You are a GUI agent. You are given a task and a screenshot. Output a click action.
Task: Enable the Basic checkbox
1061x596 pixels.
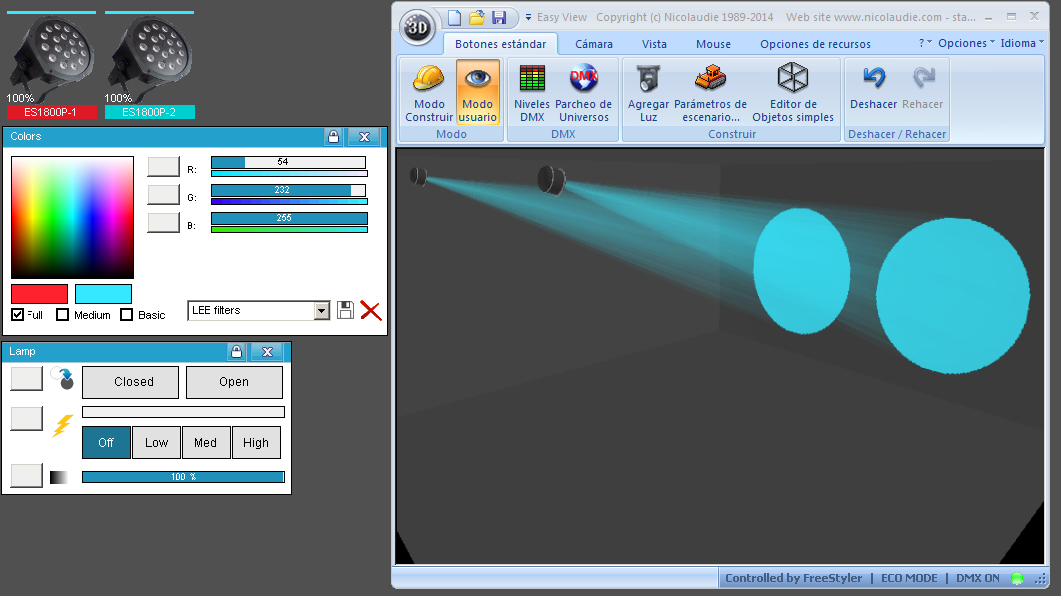(127, 315)
